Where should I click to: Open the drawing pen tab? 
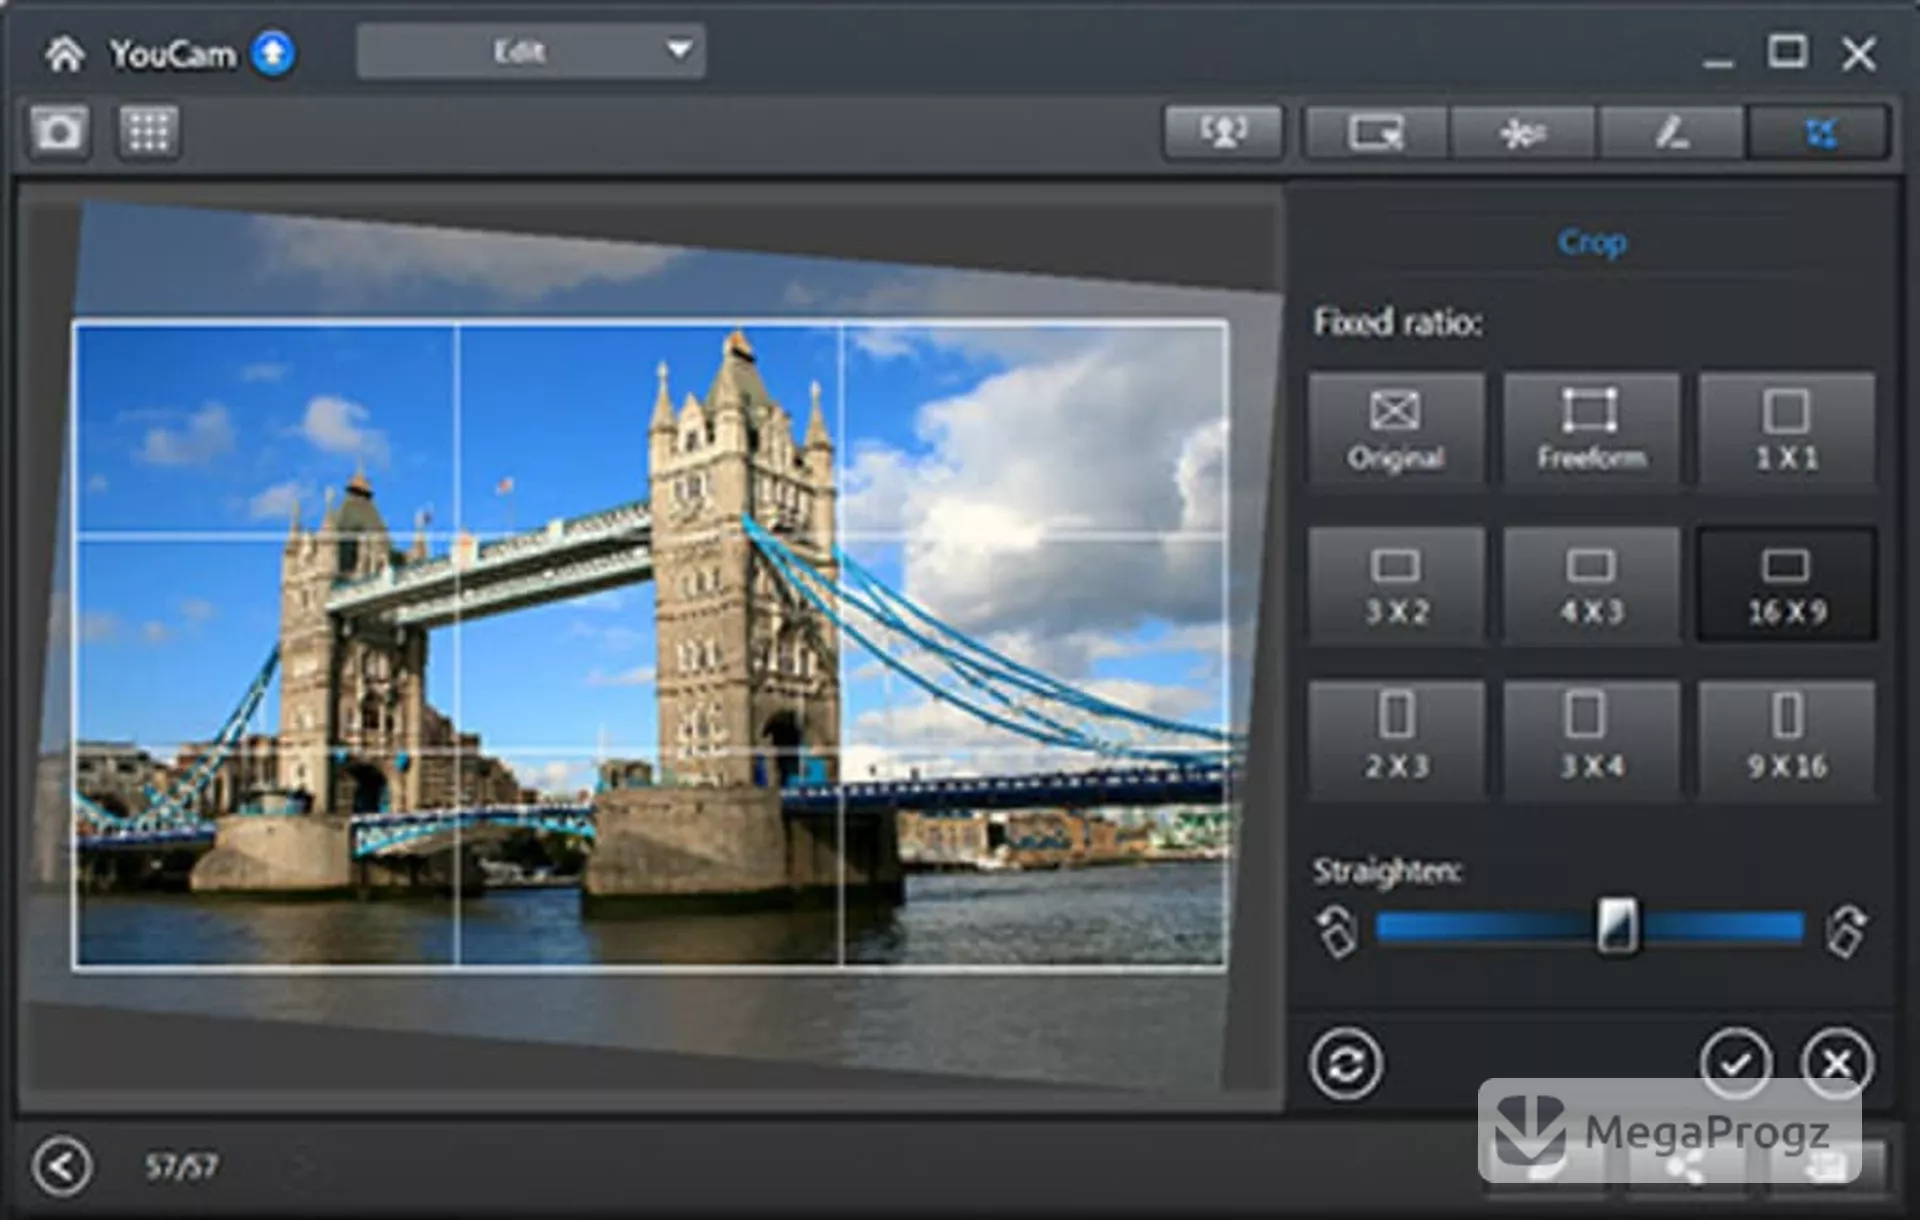click(x=1671, y=132)
